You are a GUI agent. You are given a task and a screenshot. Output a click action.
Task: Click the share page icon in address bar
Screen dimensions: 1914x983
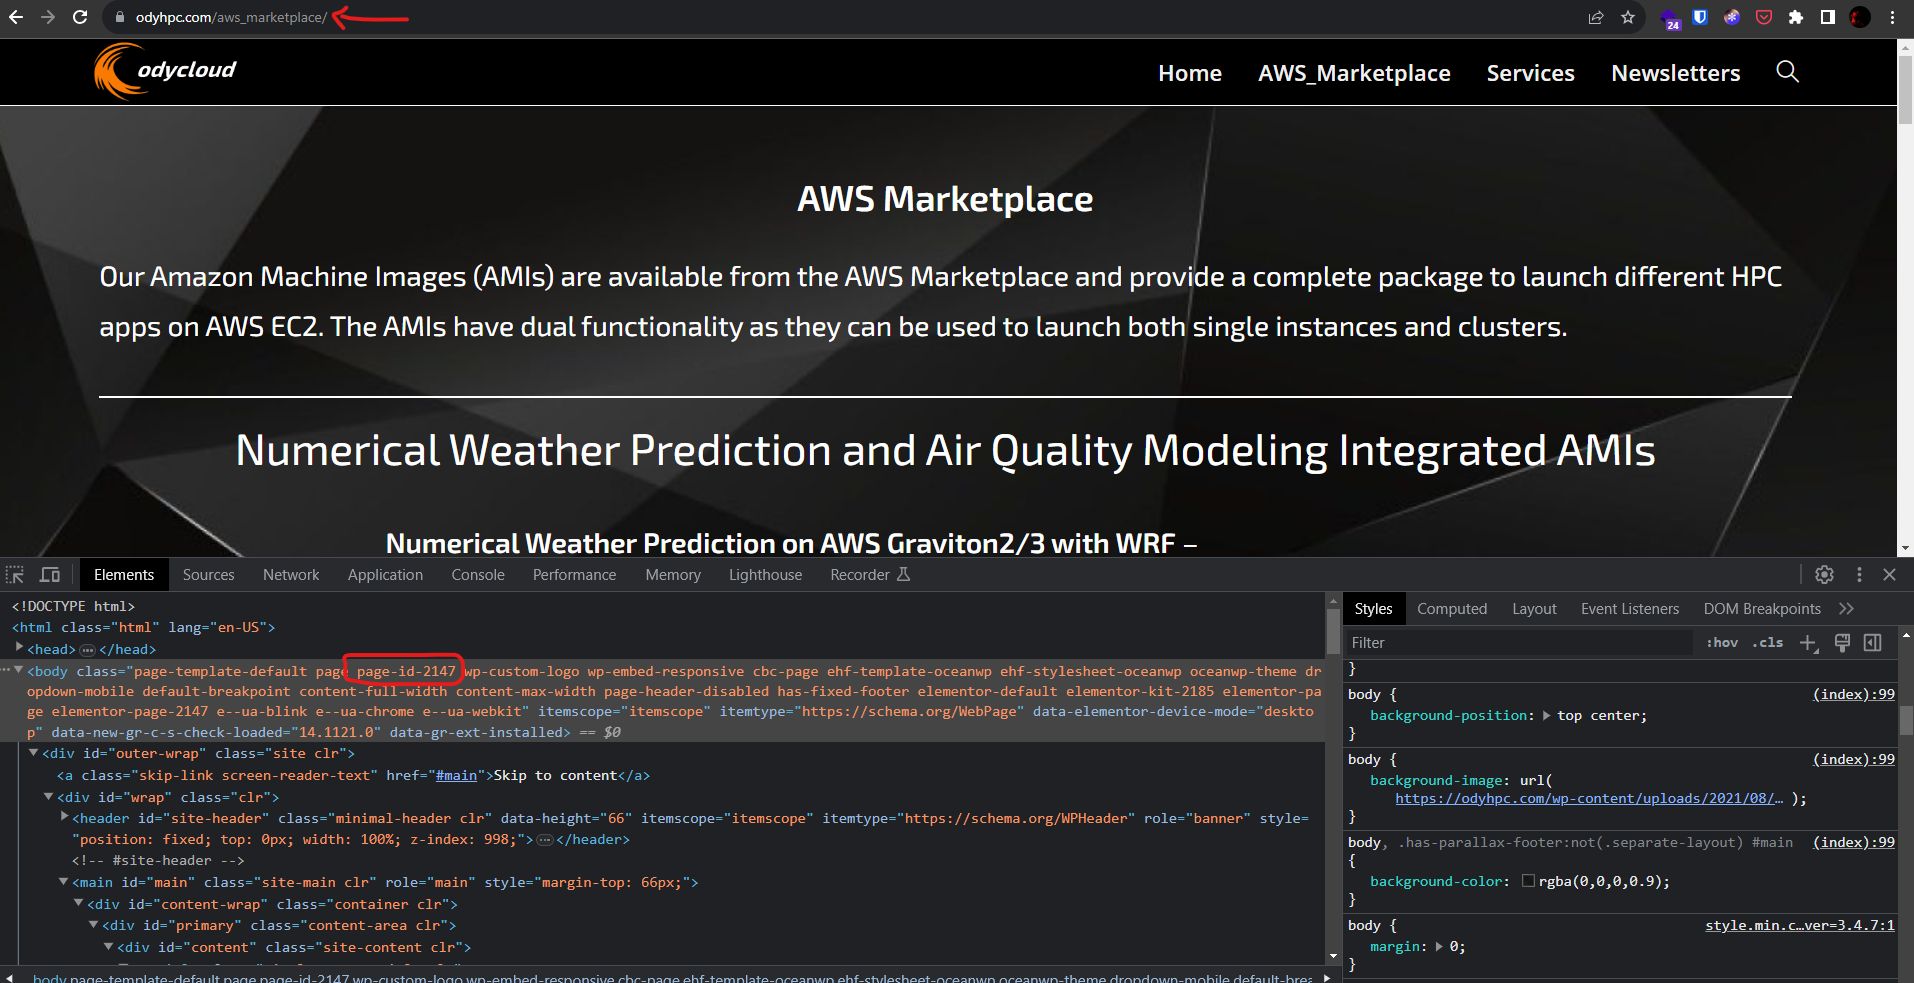point(1596,17)
